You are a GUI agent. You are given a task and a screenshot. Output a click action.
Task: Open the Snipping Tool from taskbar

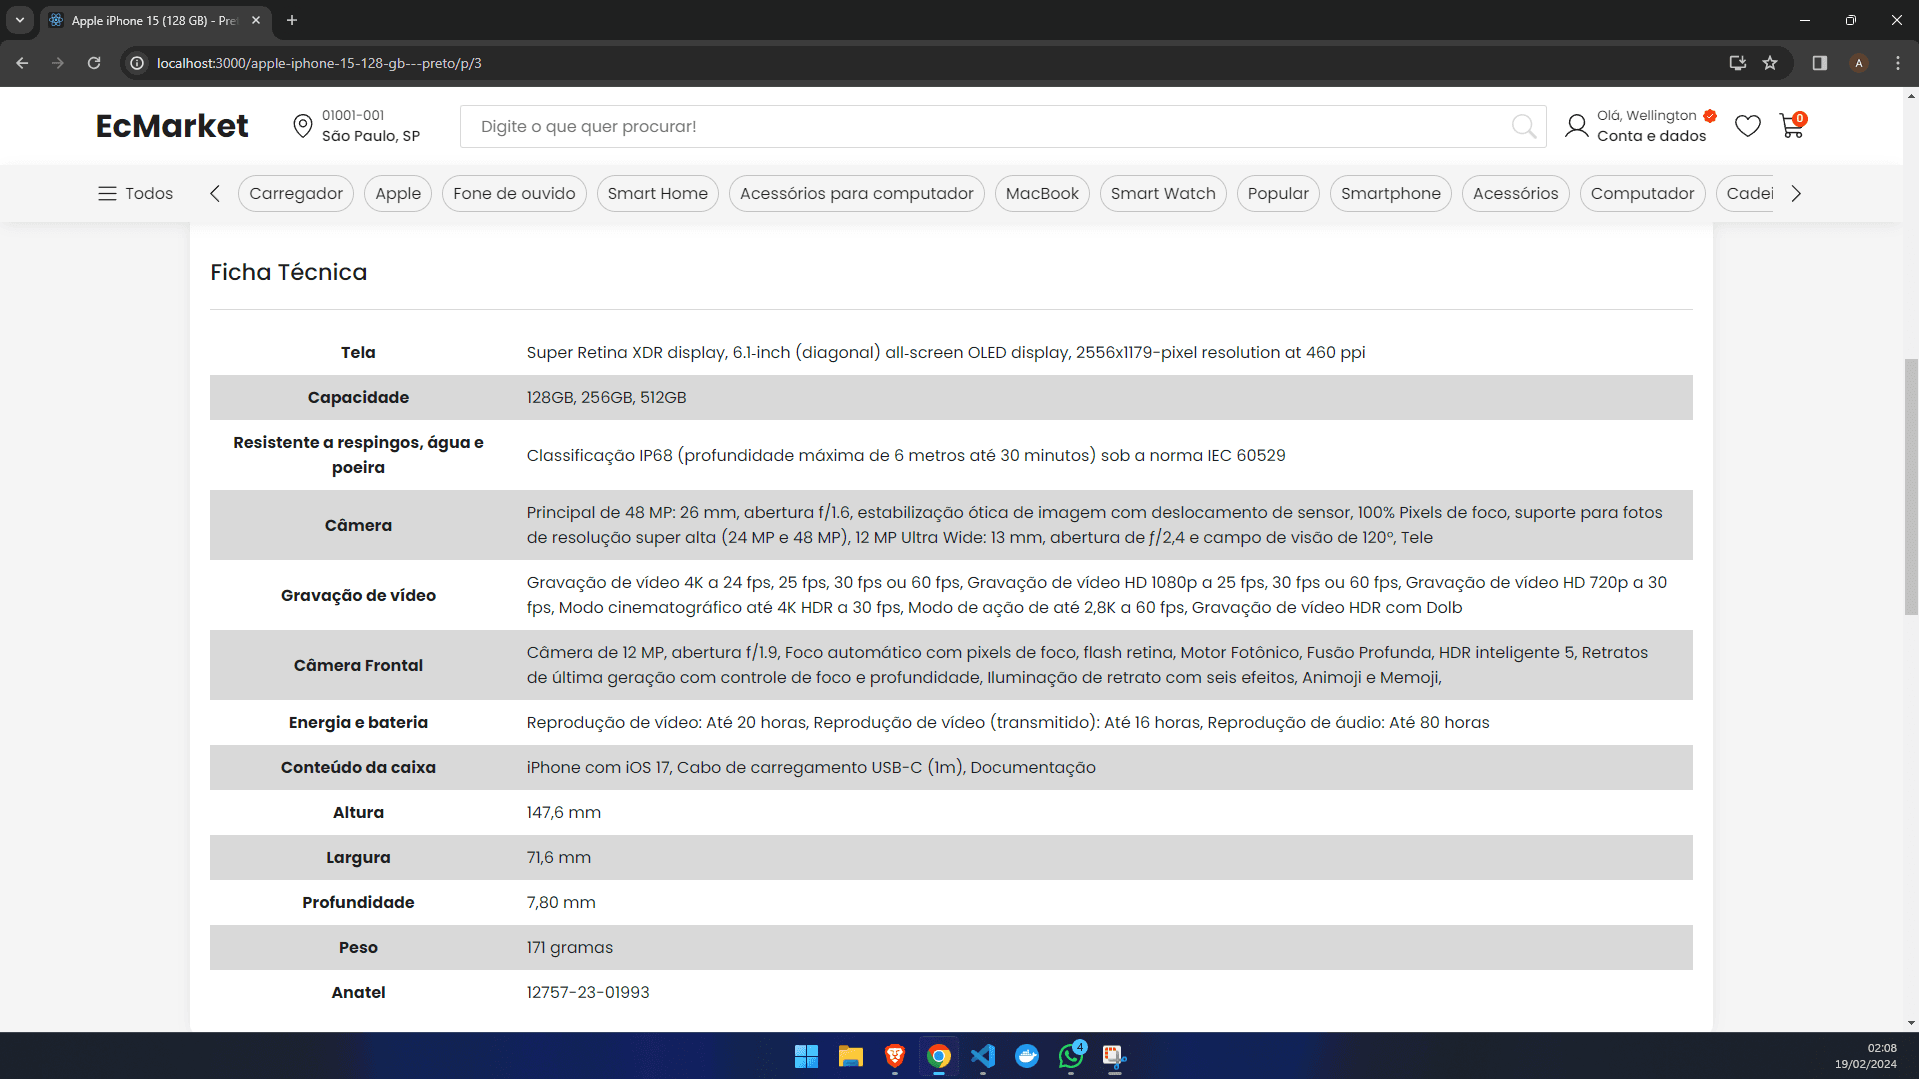click(x=1115, y=1056)
